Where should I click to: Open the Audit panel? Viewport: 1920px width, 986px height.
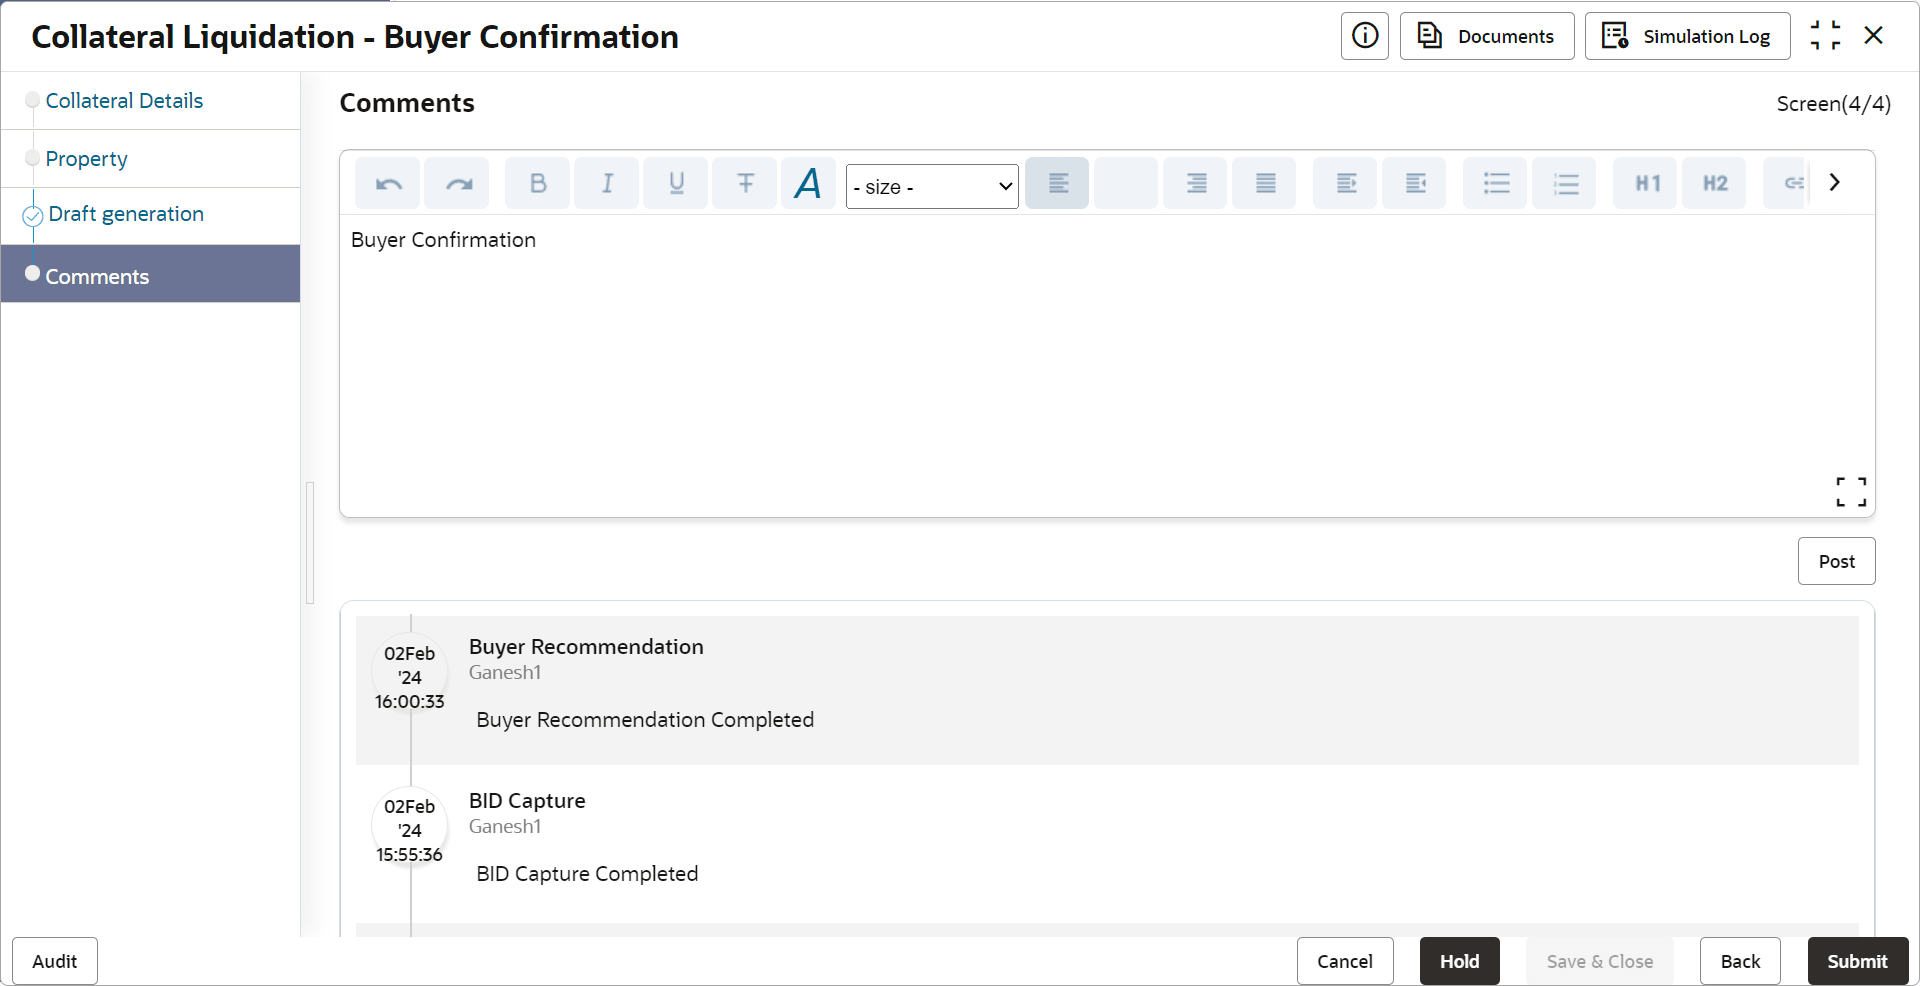tap(55, 961)
